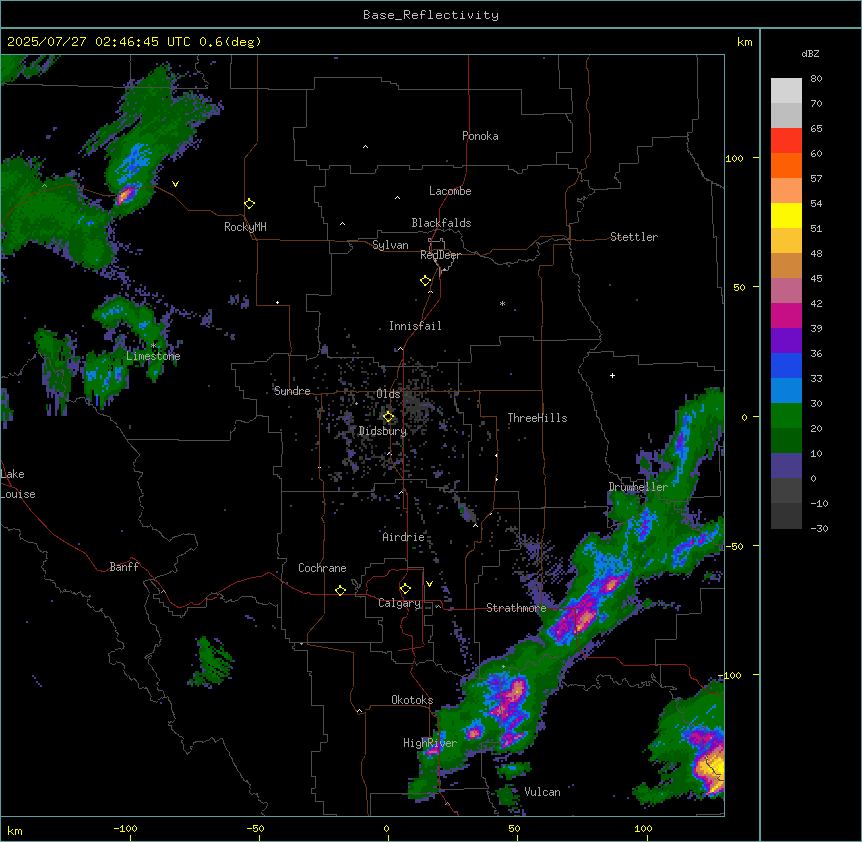Click the Drumheller label
The width and height of the screenshot is (862, 842).
click(x=638, y=487)
